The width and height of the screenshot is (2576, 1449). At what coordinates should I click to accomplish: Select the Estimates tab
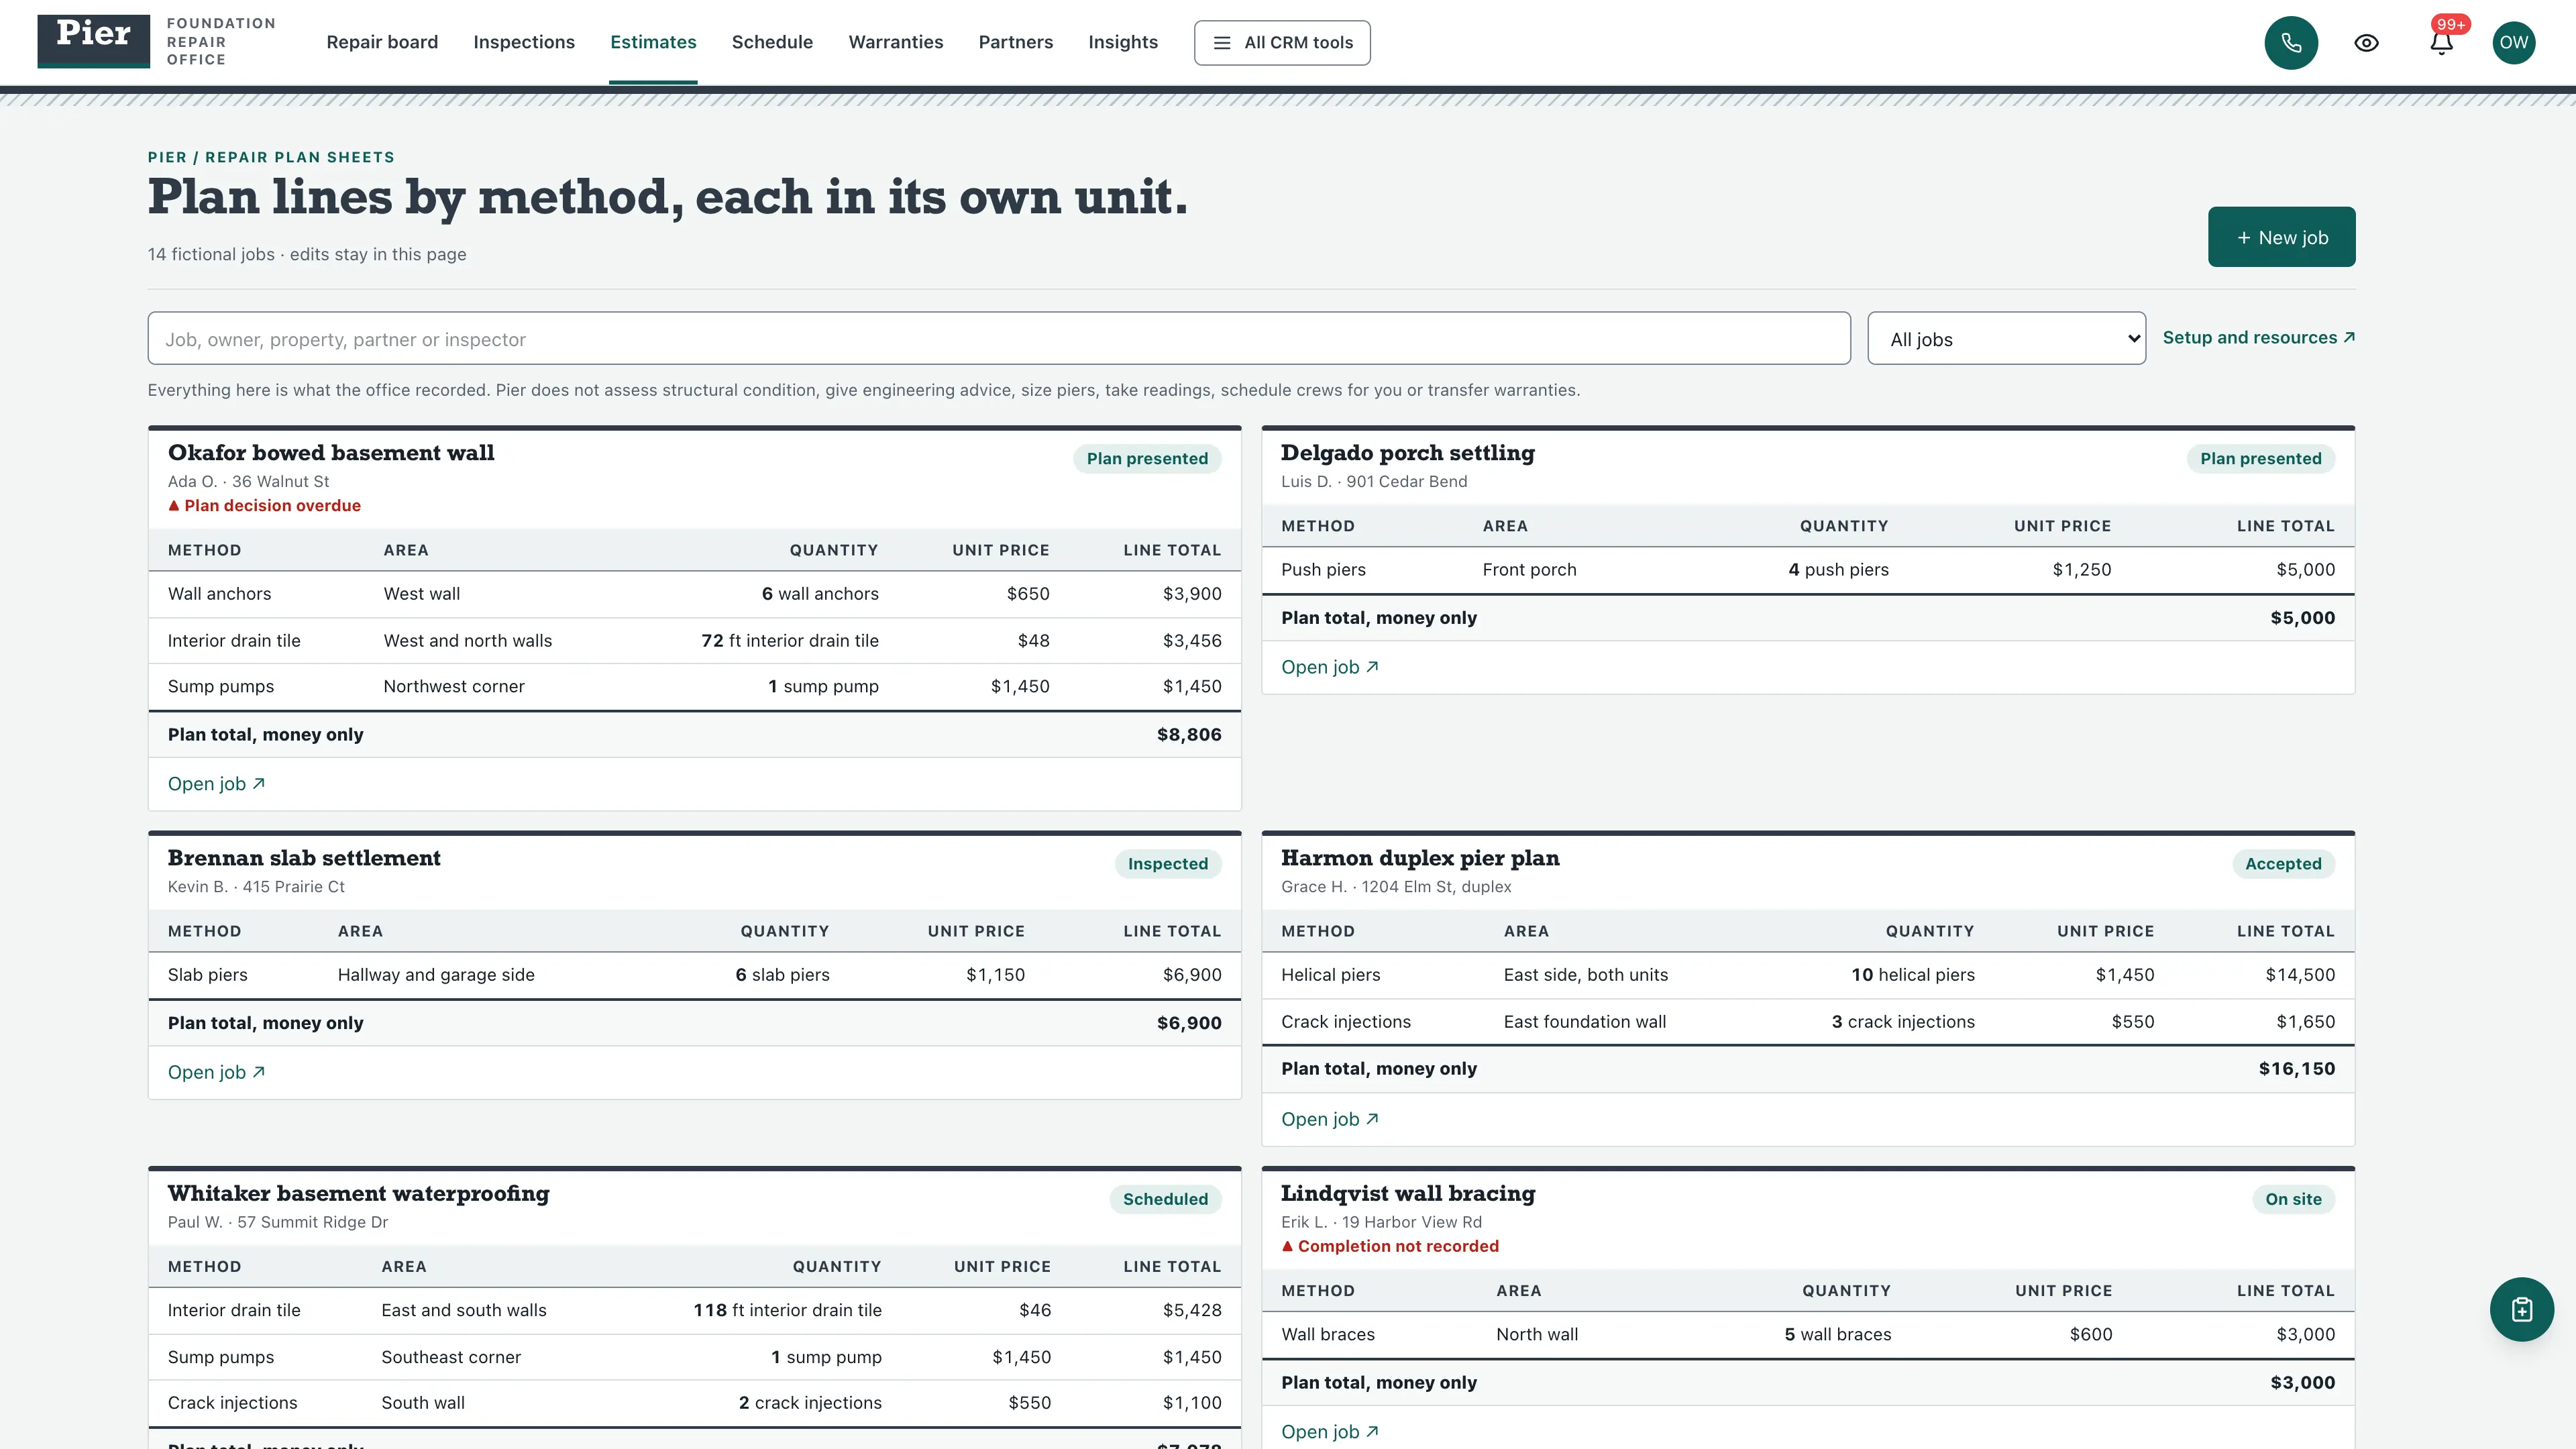653,42
